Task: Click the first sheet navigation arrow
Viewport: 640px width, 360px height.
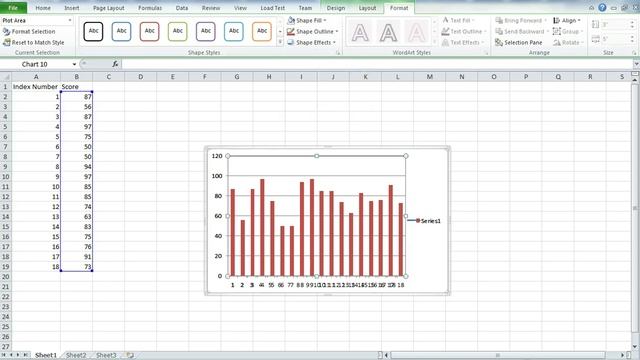Action: 4,355
